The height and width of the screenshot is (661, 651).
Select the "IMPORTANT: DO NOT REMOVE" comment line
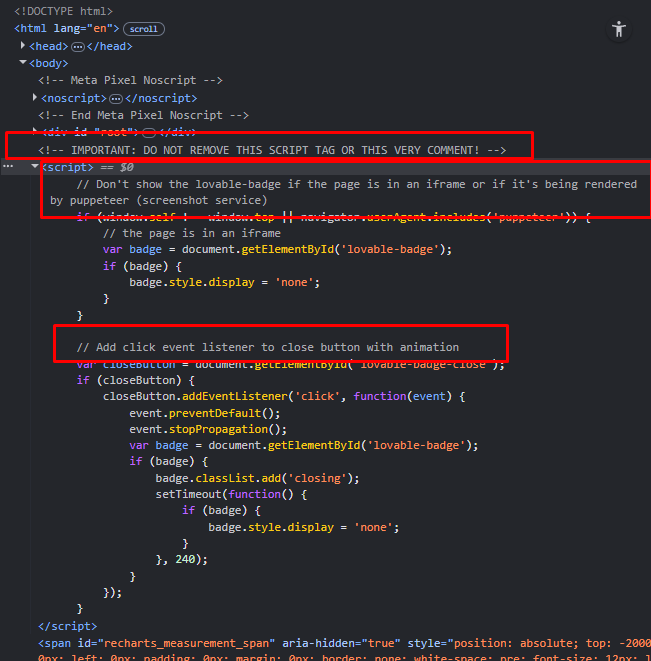272,150
